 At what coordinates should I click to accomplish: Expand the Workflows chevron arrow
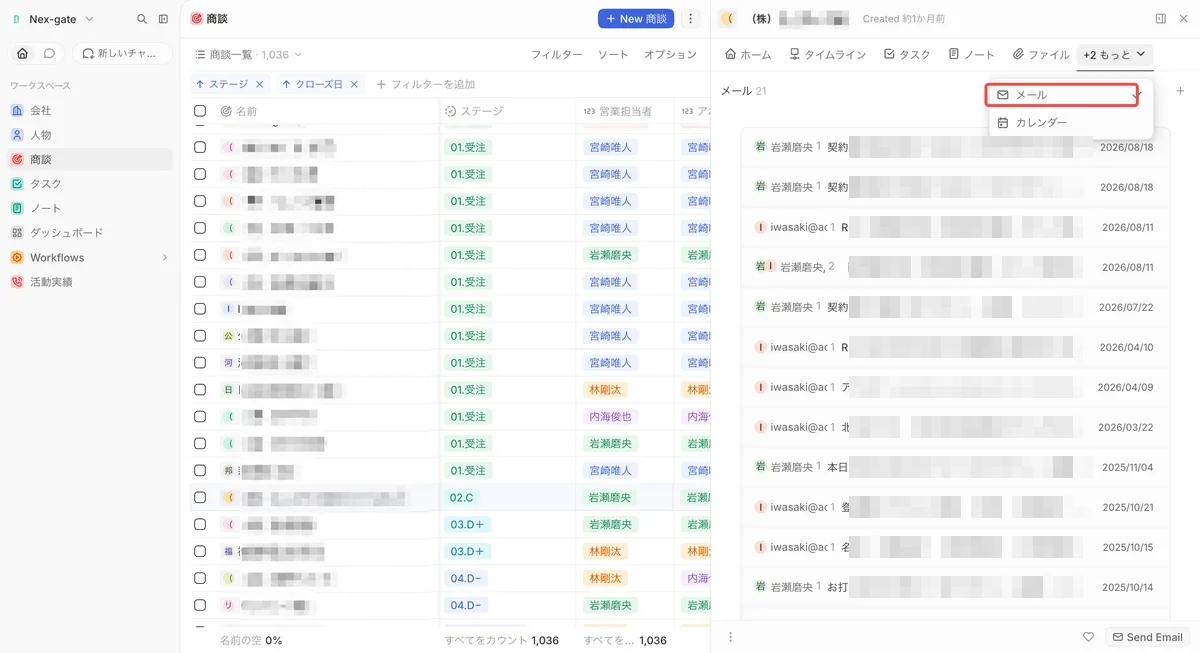pyautogui.click(x=164, y=257)
